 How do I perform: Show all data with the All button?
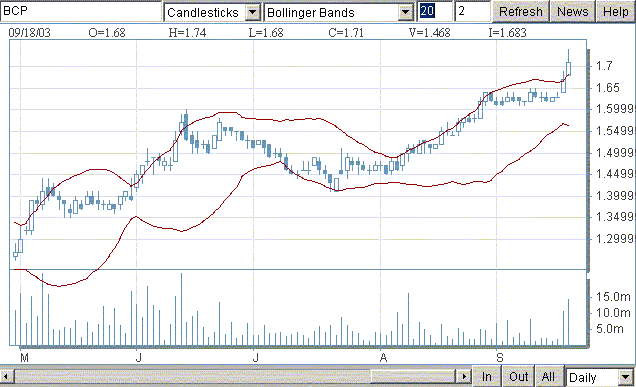coord(548,376)
